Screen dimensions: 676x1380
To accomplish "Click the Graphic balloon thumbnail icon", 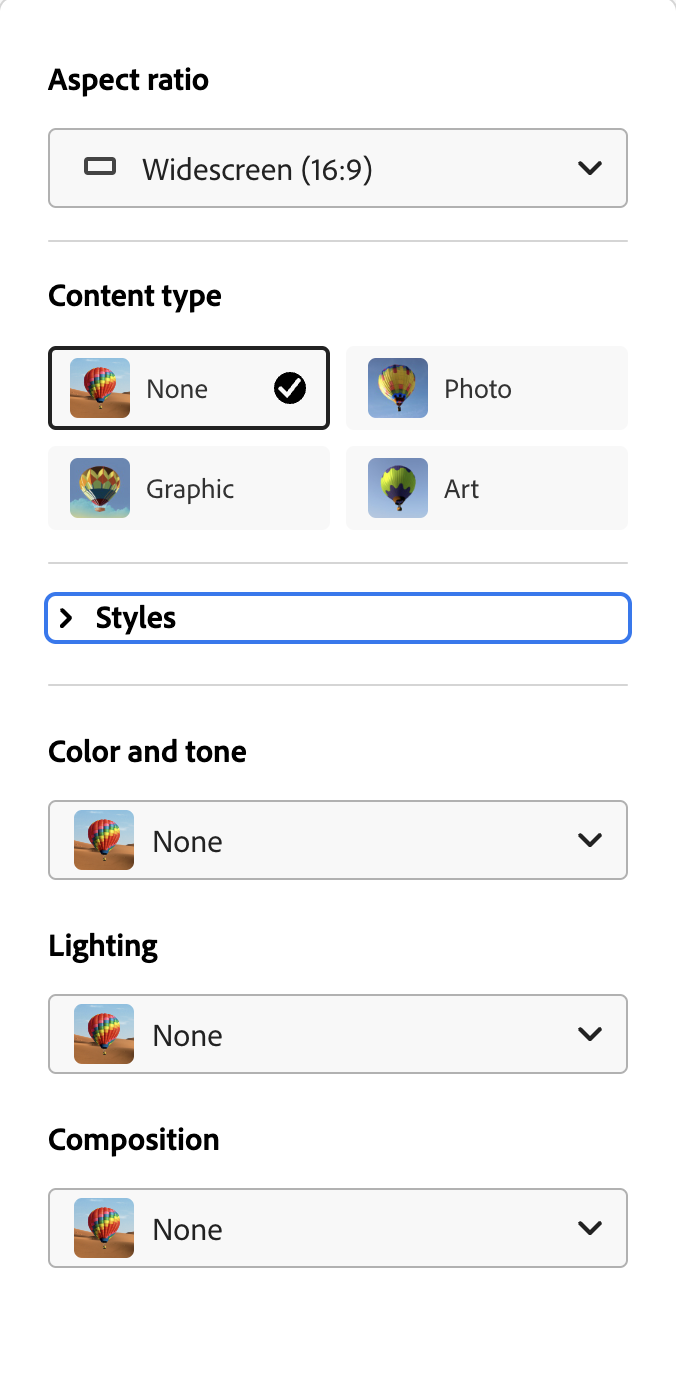I will tap(100, 488).
